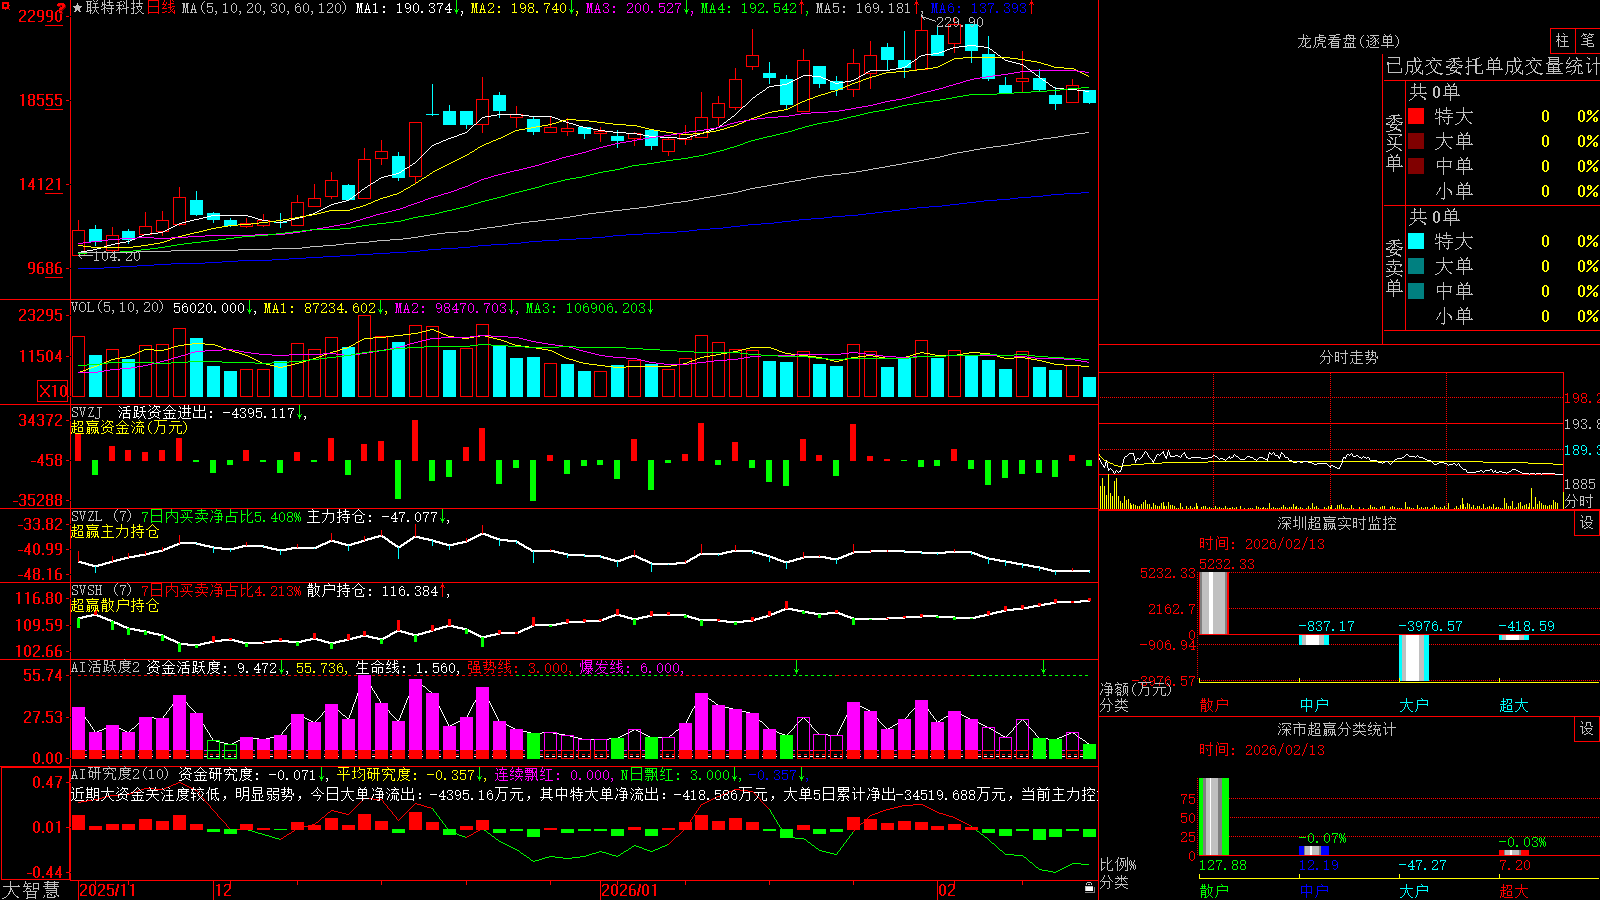
Task: Click the 活跃资金进出: -4395.117 text
Action: point(206,412)
